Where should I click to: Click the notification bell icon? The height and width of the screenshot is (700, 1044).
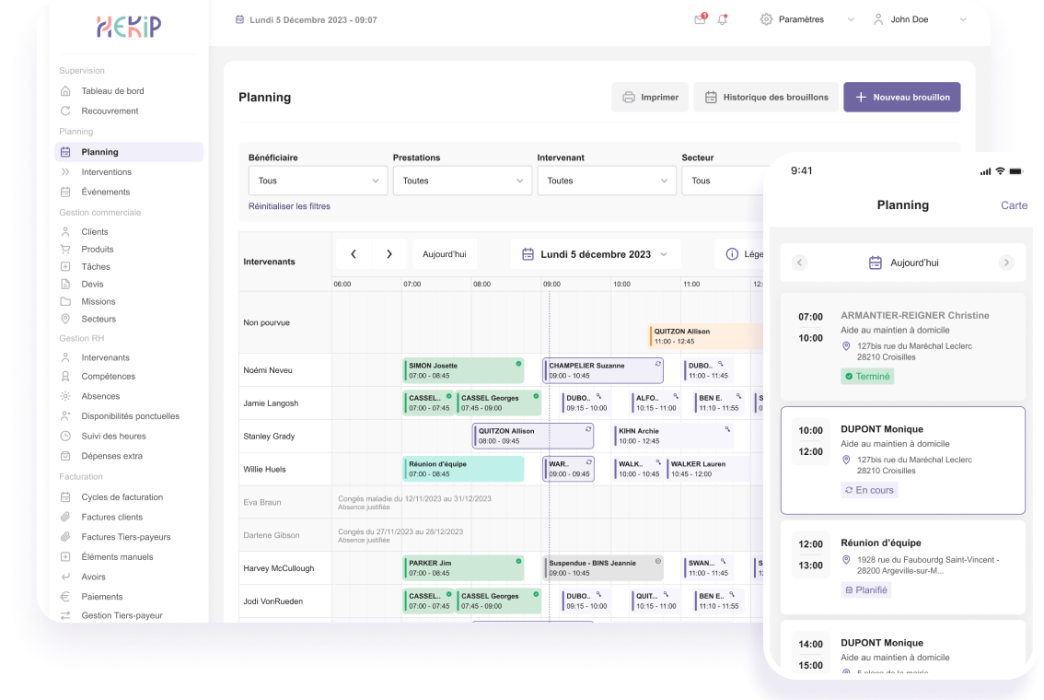click(723, 19)
